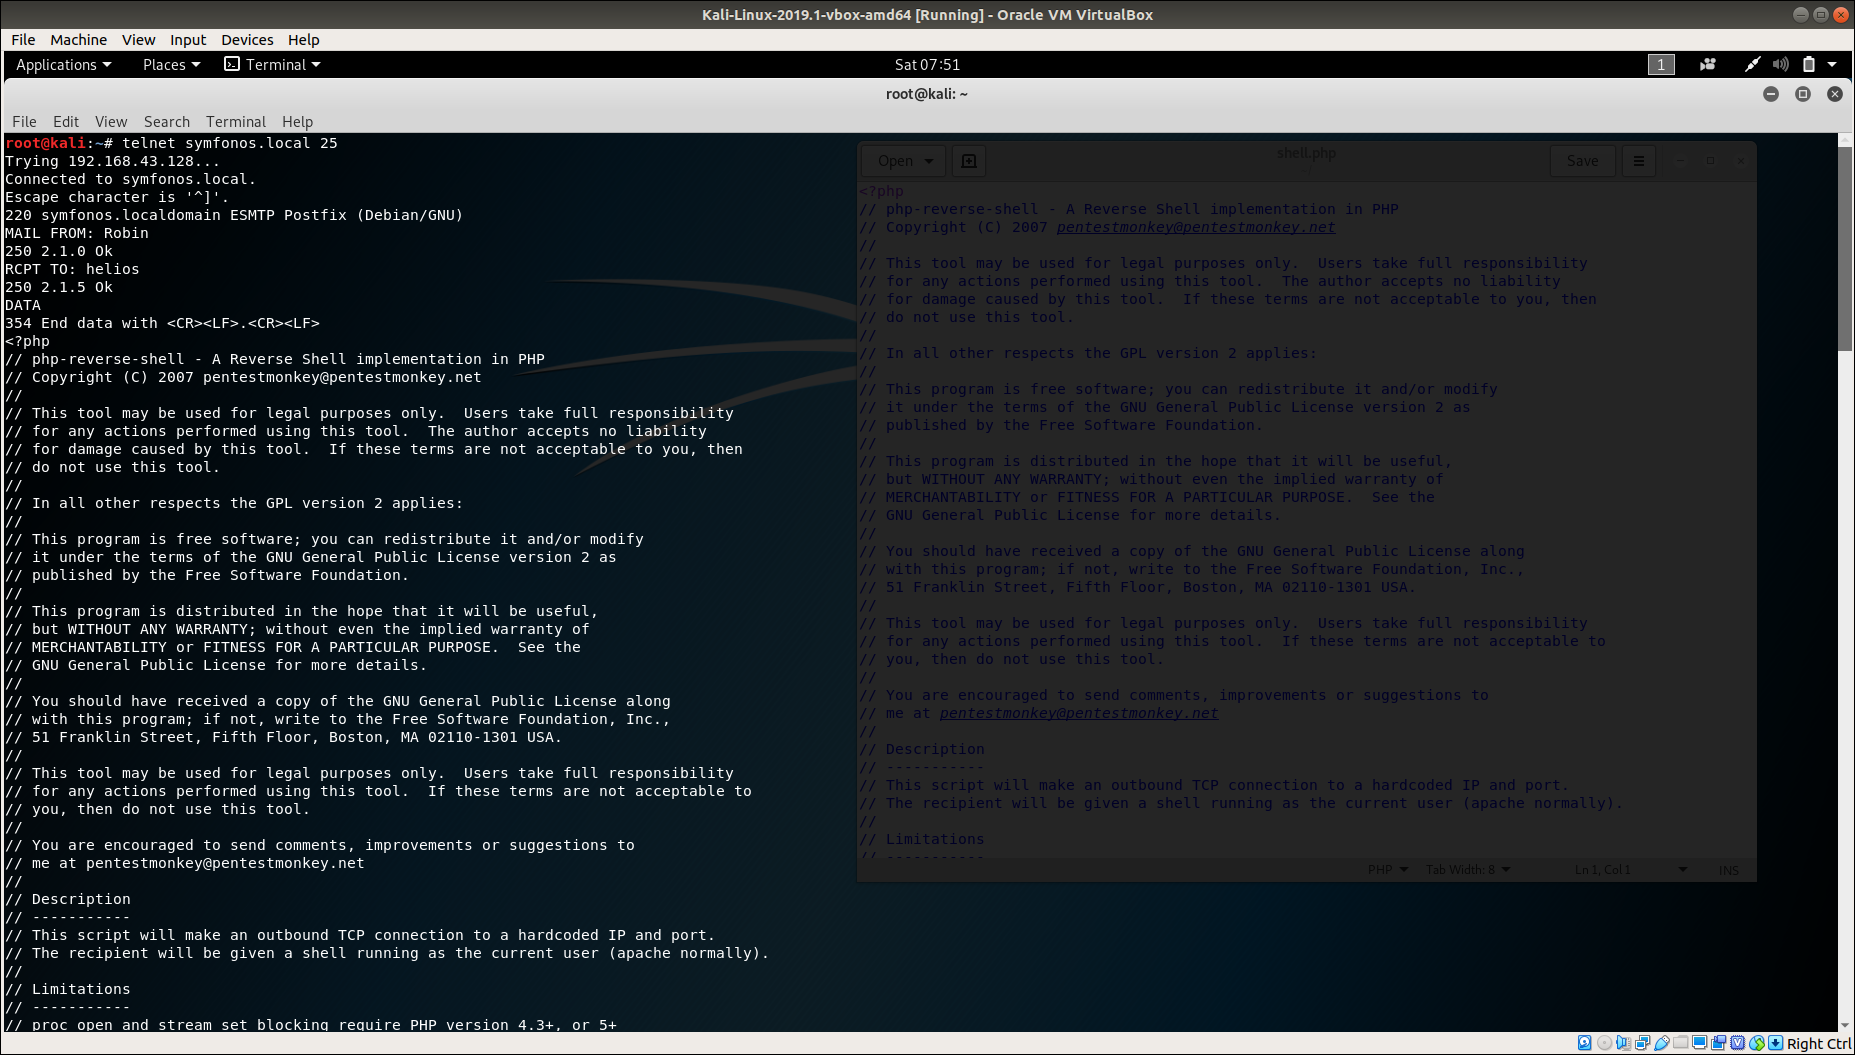1855x1055 pixels.
Task: Click the '<?php' line in the terminal
Action: pyautogui.click(x=27, y=341)
